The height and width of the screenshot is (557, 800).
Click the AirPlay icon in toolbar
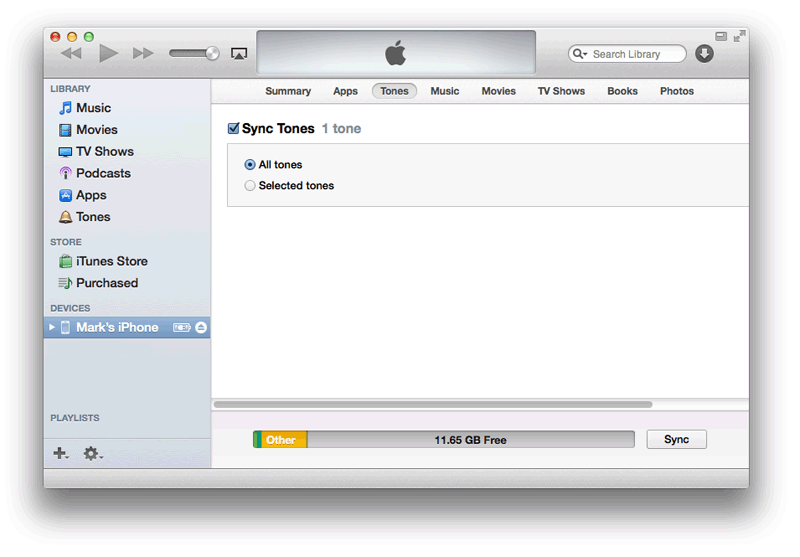click(x=239, y=54)
